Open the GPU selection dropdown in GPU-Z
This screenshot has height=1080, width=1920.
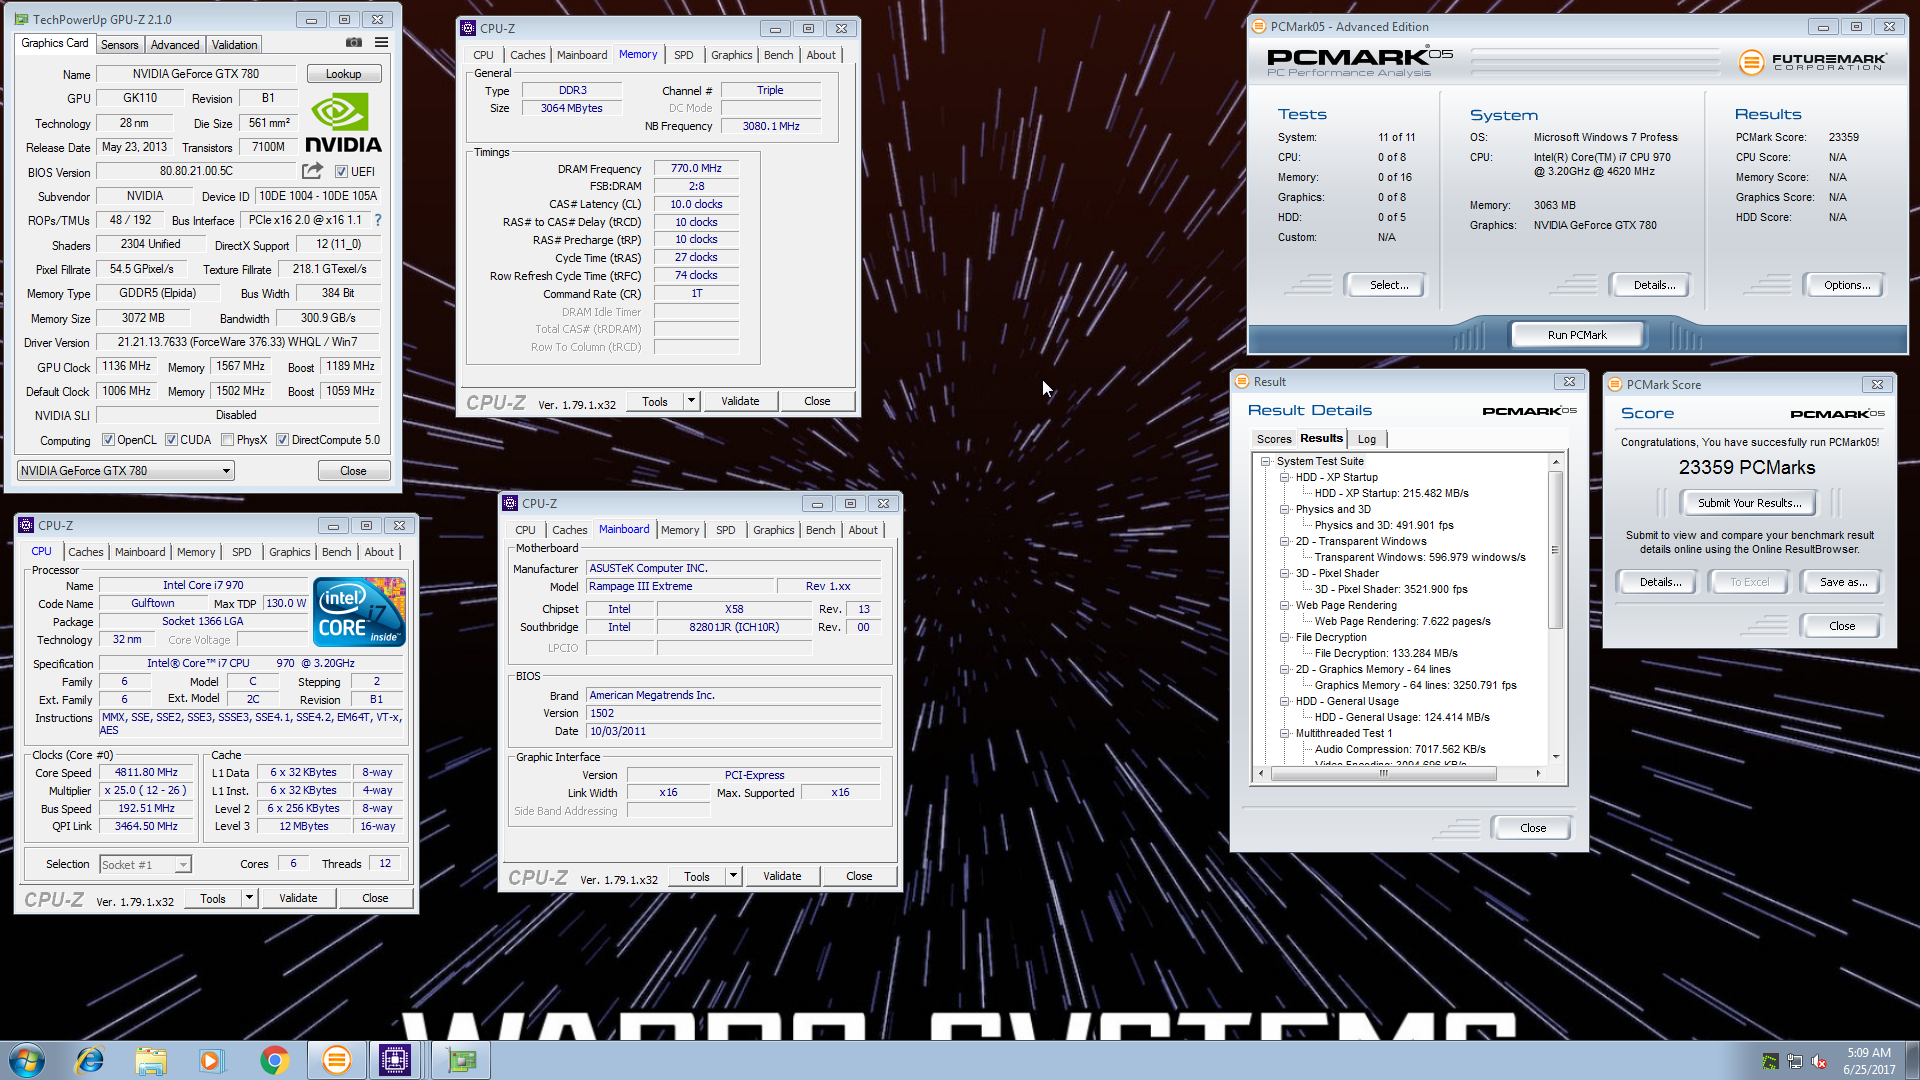tap(126, 471)
